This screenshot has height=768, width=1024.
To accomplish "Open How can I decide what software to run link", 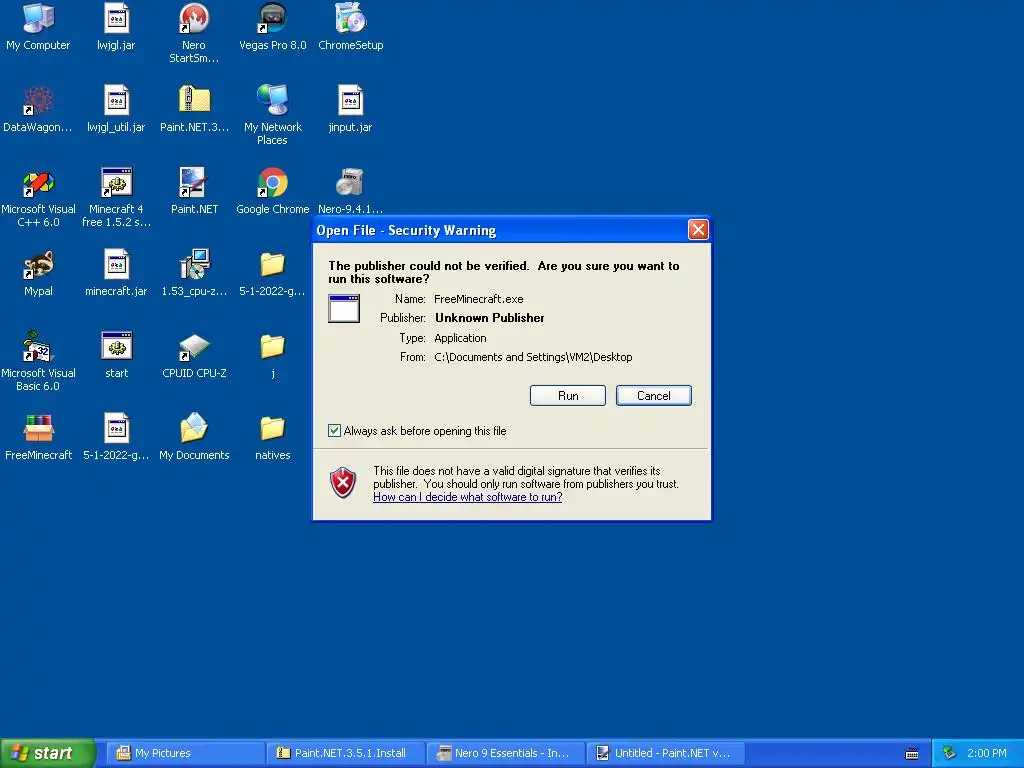I will pos(468,497).
